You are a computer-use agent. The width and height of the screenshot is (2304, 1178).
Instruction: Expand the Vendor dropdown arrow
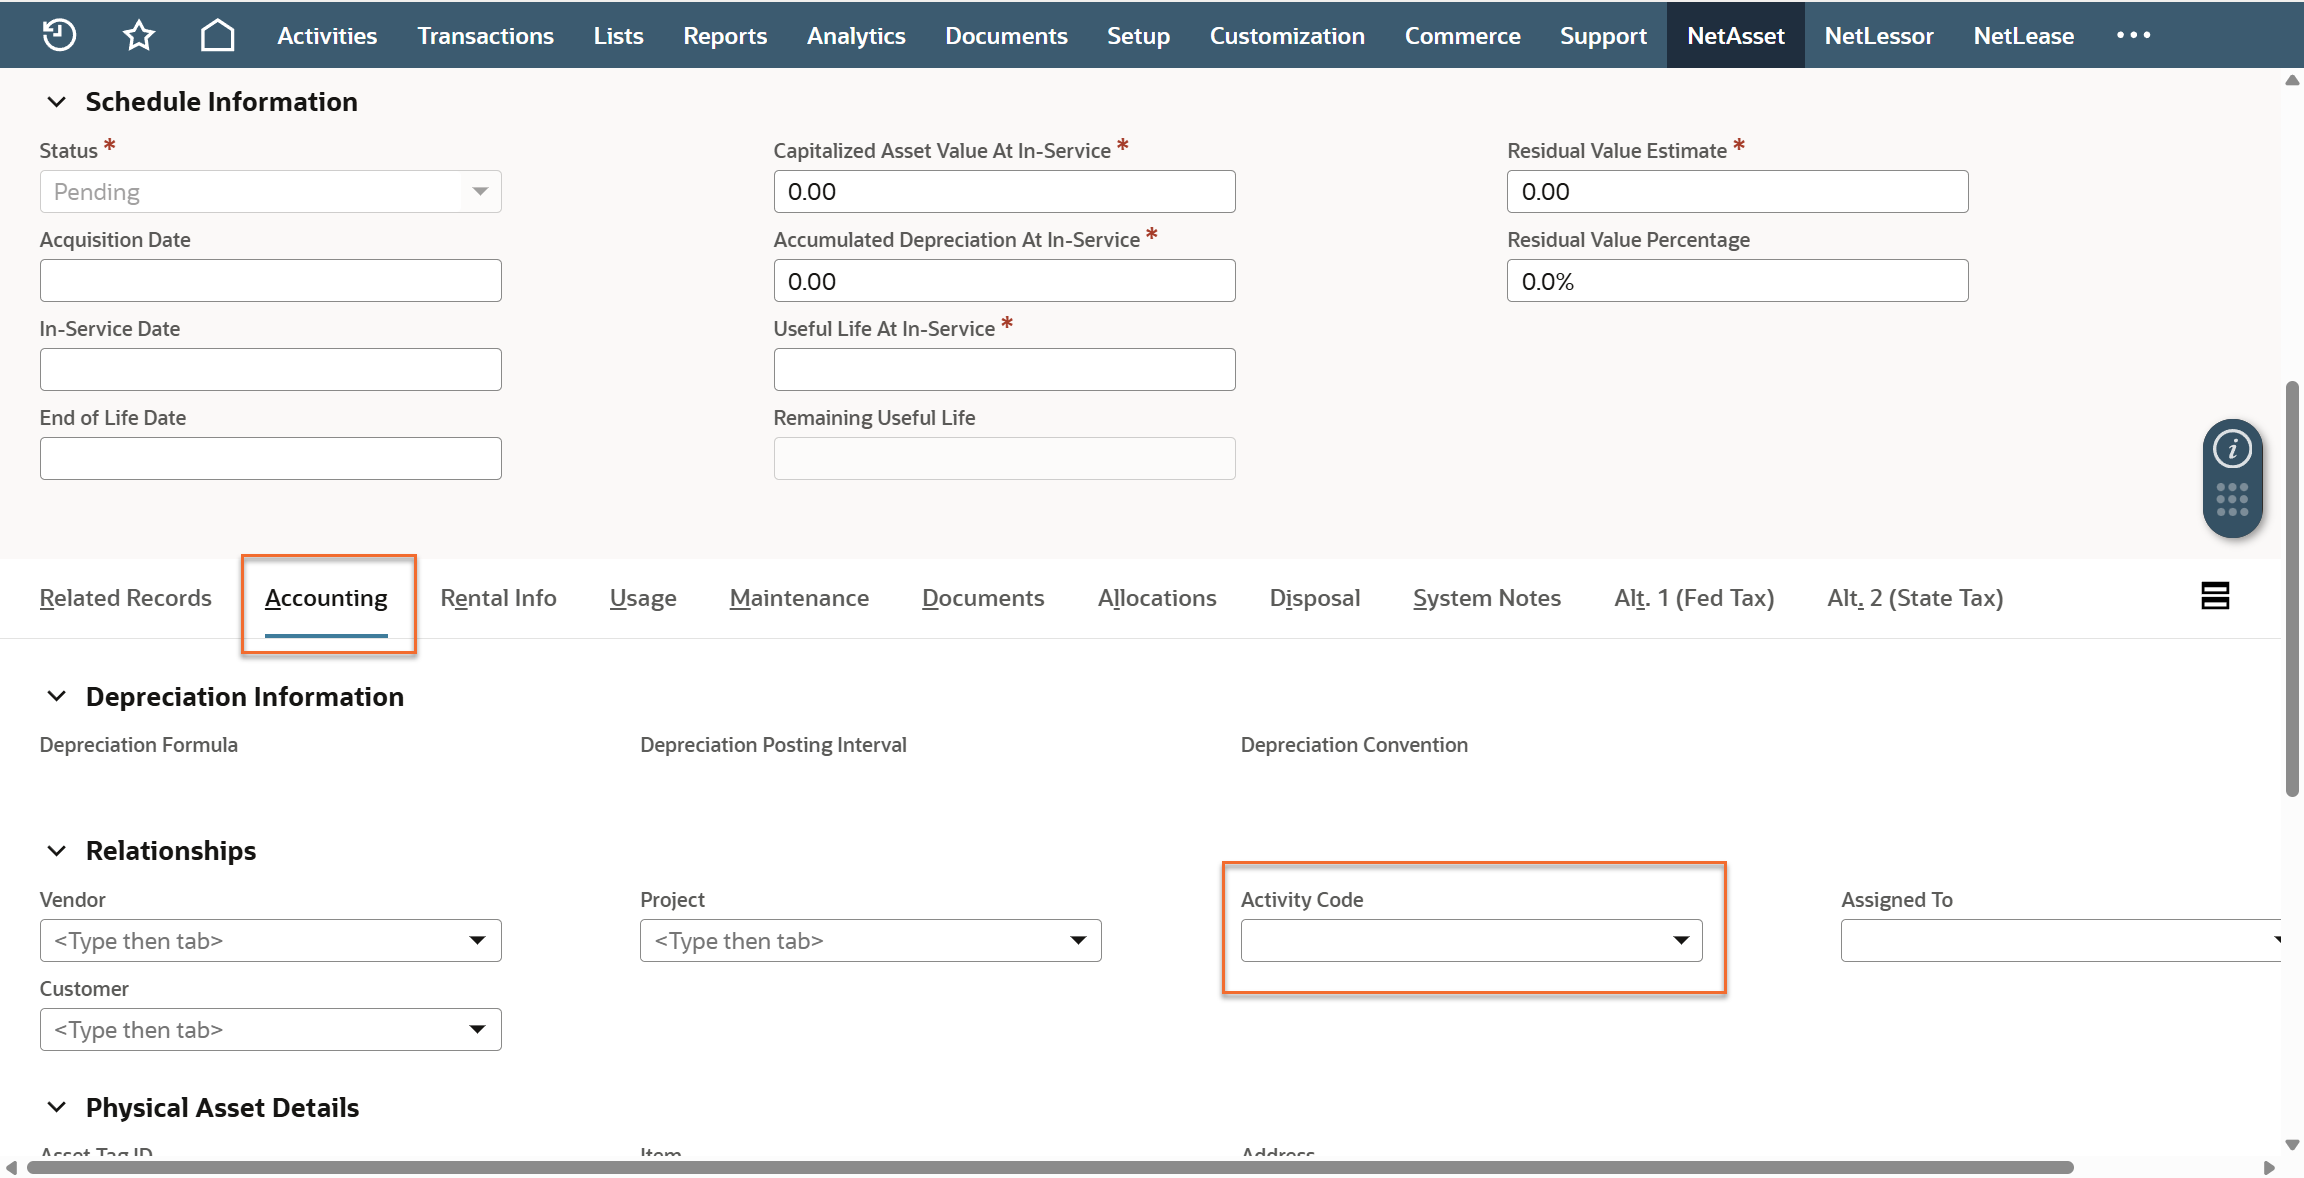(x=478, y=941)
